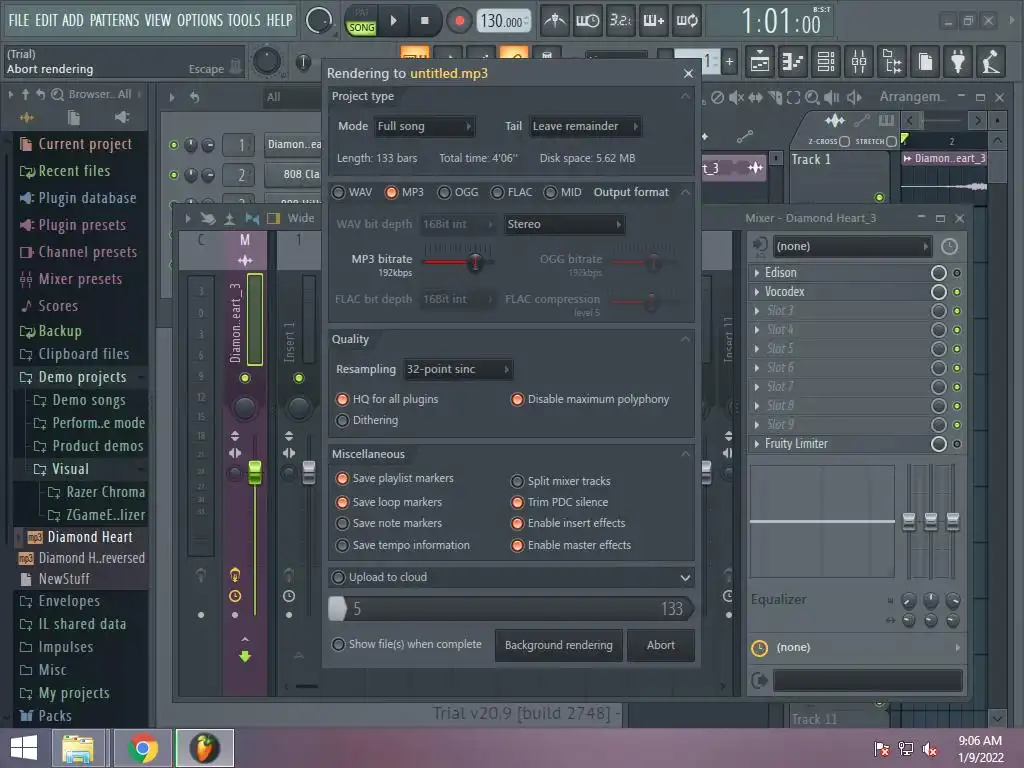The width and height of the screenshot is (1024, 768).
Task: Click the playlist mute tool icon
Action: coord(736,97)
